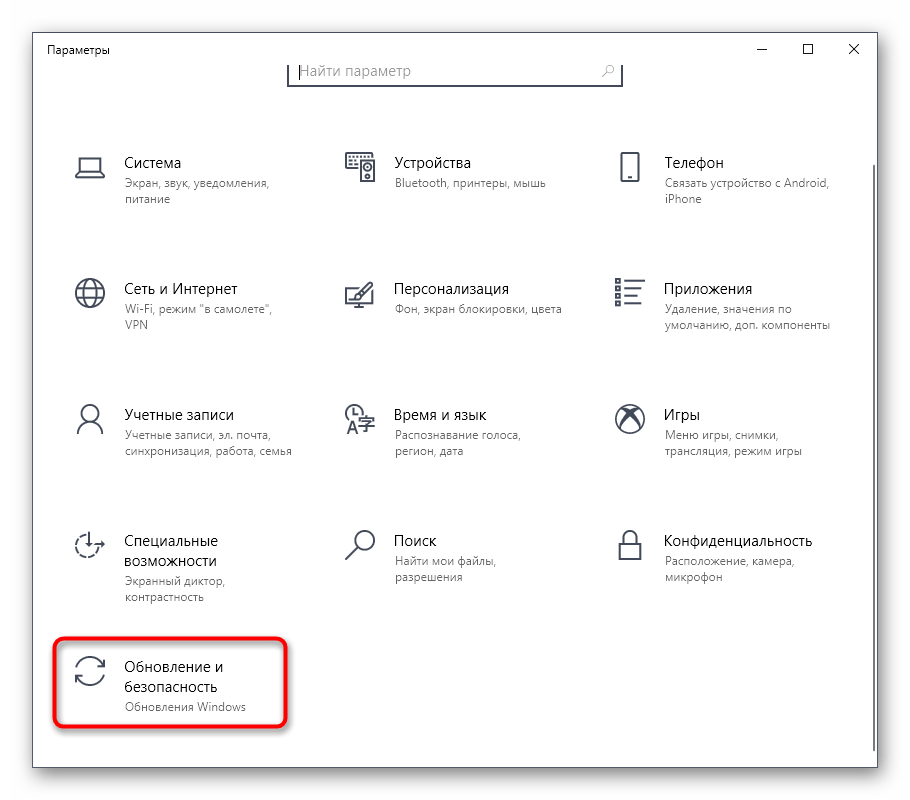This screenshot has width=910, height=800.
Task: Maximize the Параметры window
Action: (x=808, y=49)
